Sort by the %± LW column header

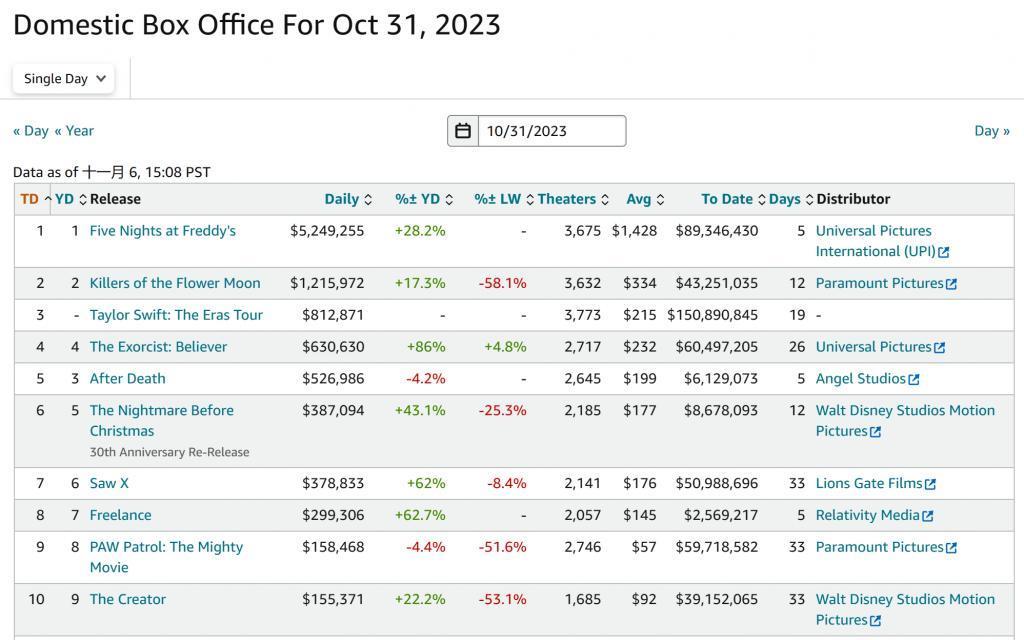tap(497, 199)
